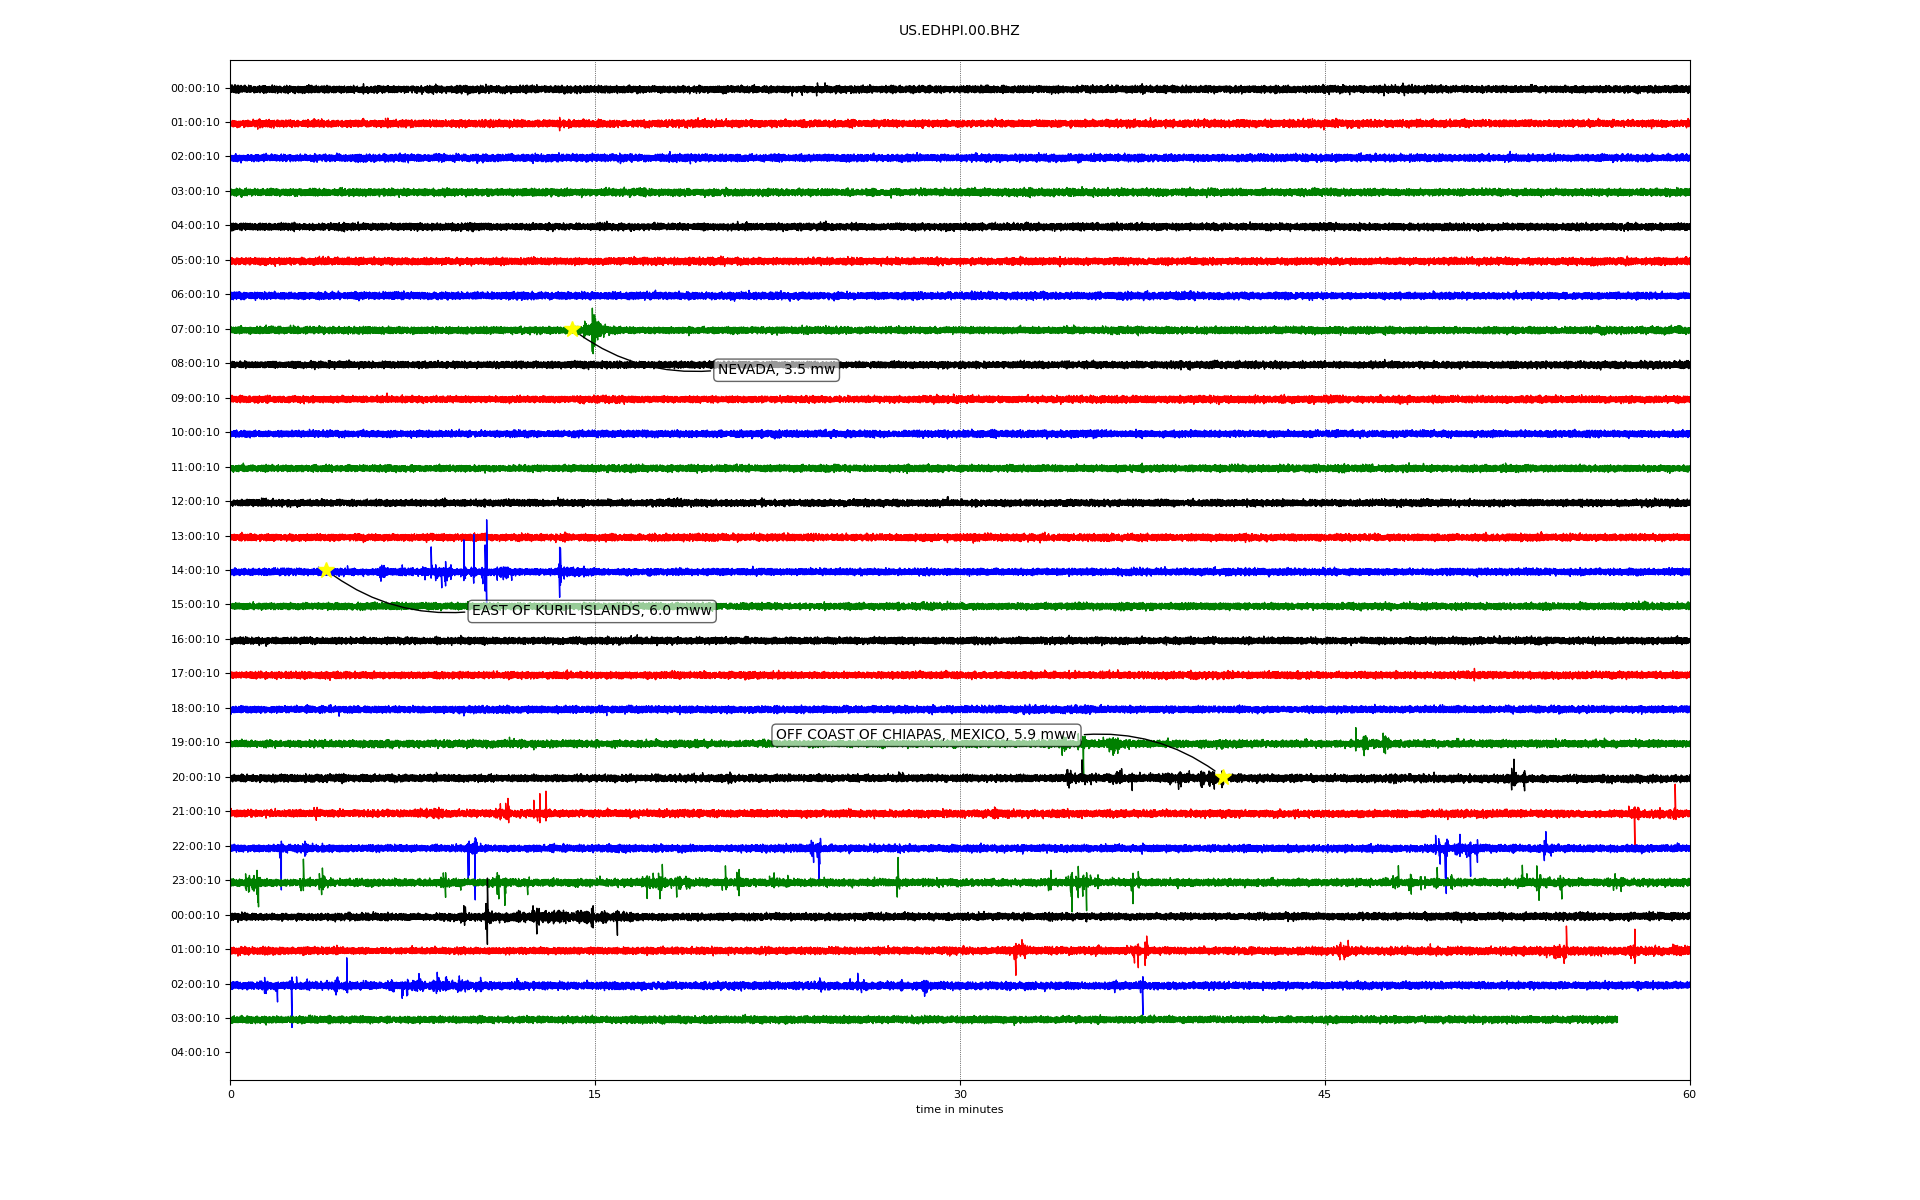Click the 06:00:10 row label
Screen dimensions: 1920x1200
pyautogui.click(x=195, y=295)
